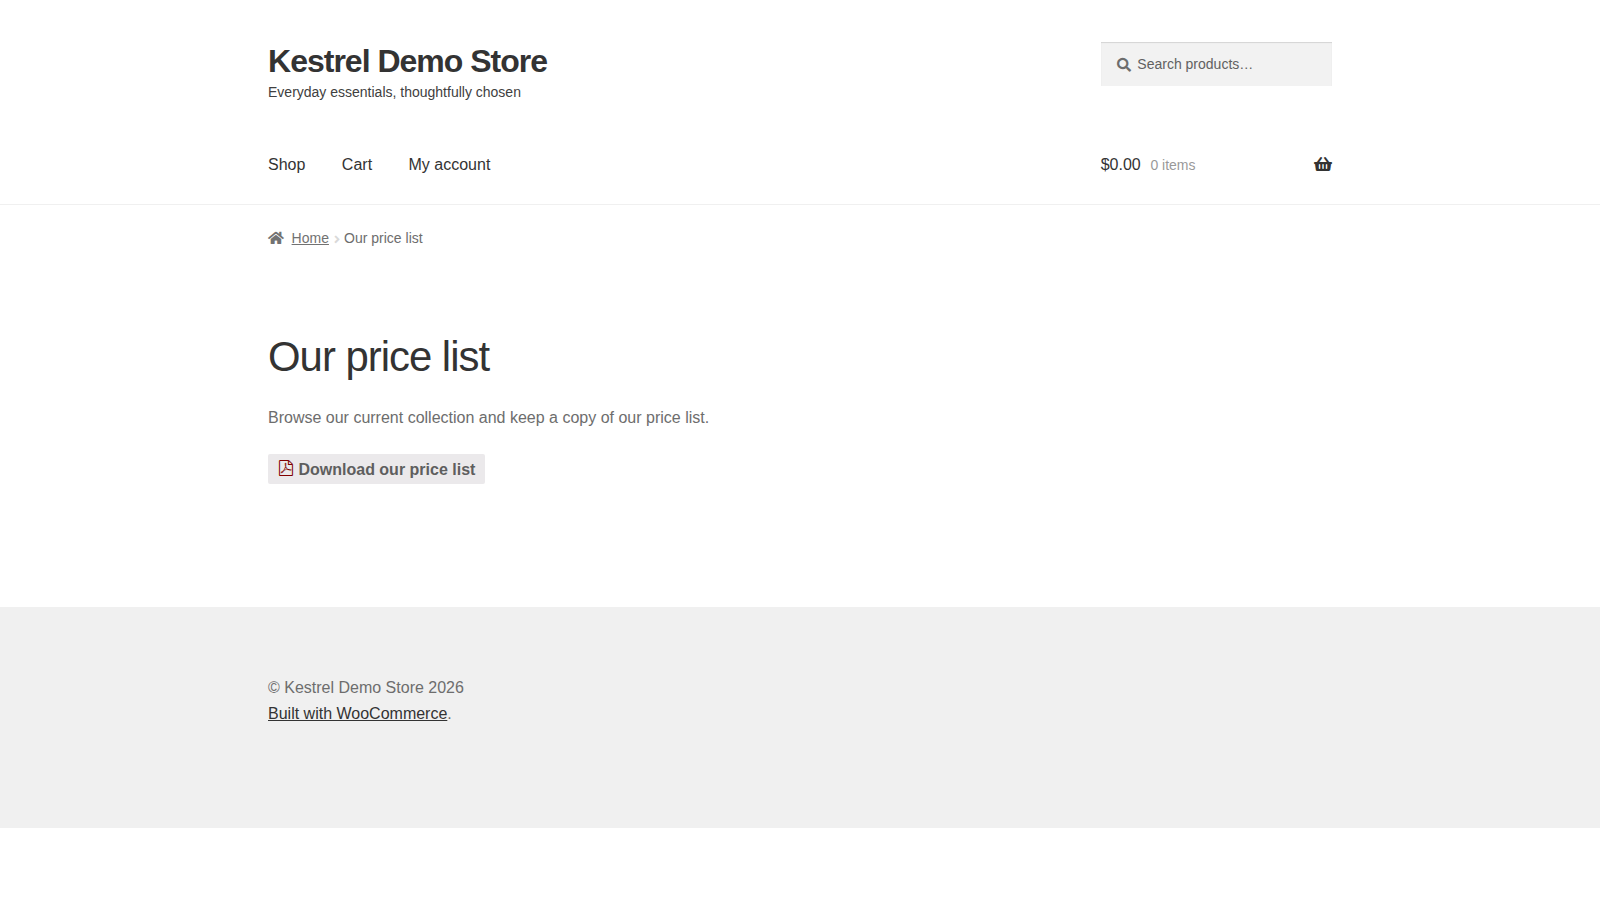Click the '© Kestrel Demo Store 2026' text
This screenshot has width=1600, height=900.
click(x=366, y=687)
